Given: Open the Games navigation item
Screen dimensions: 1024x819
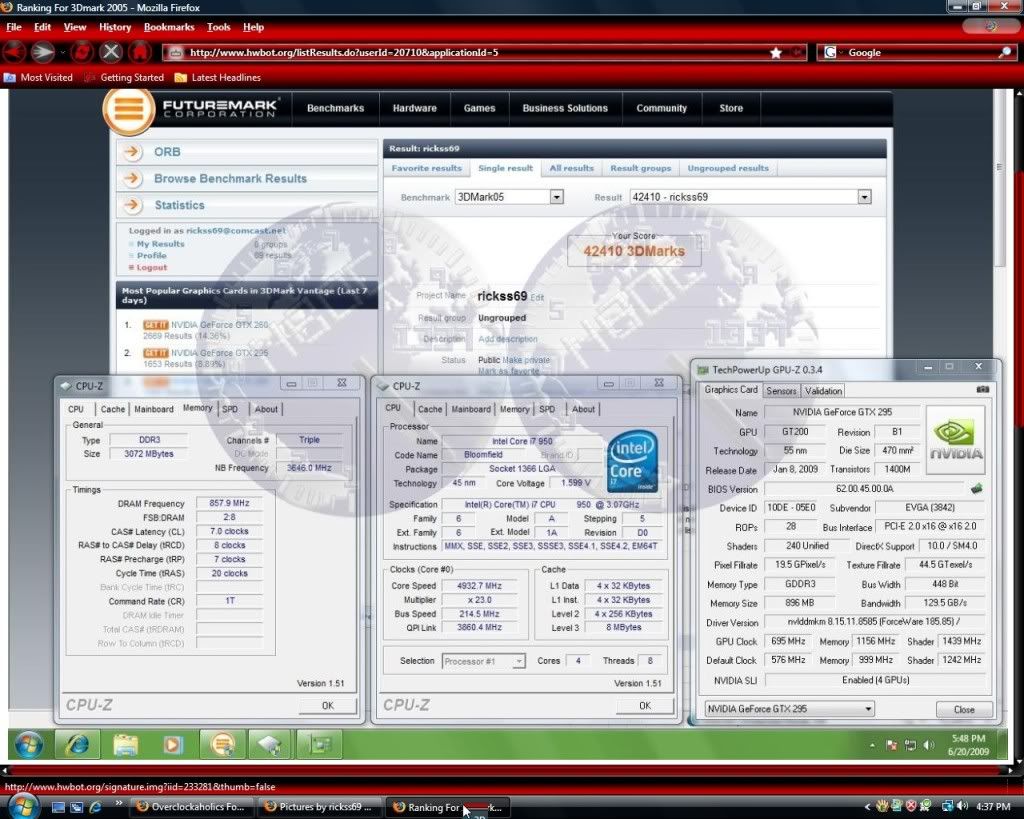Looking at the screenshot, I should coord(479,108).
